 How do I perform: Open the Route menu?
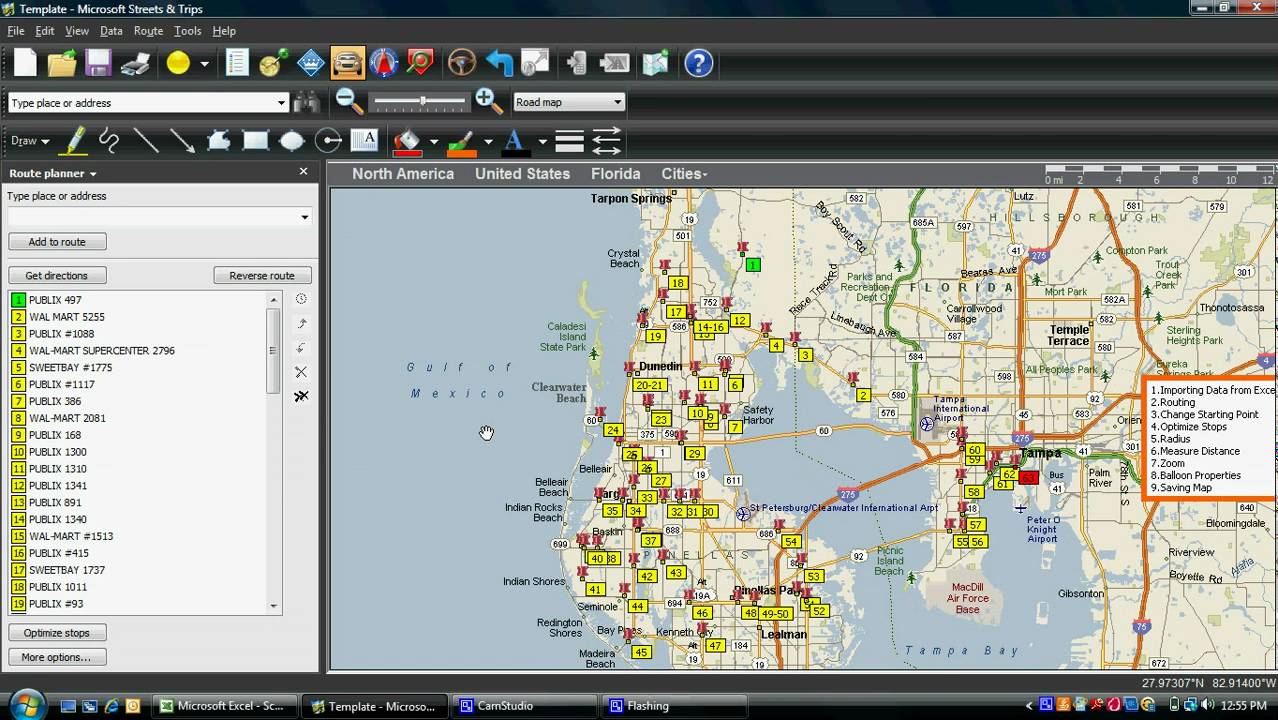tap(148, 31)
